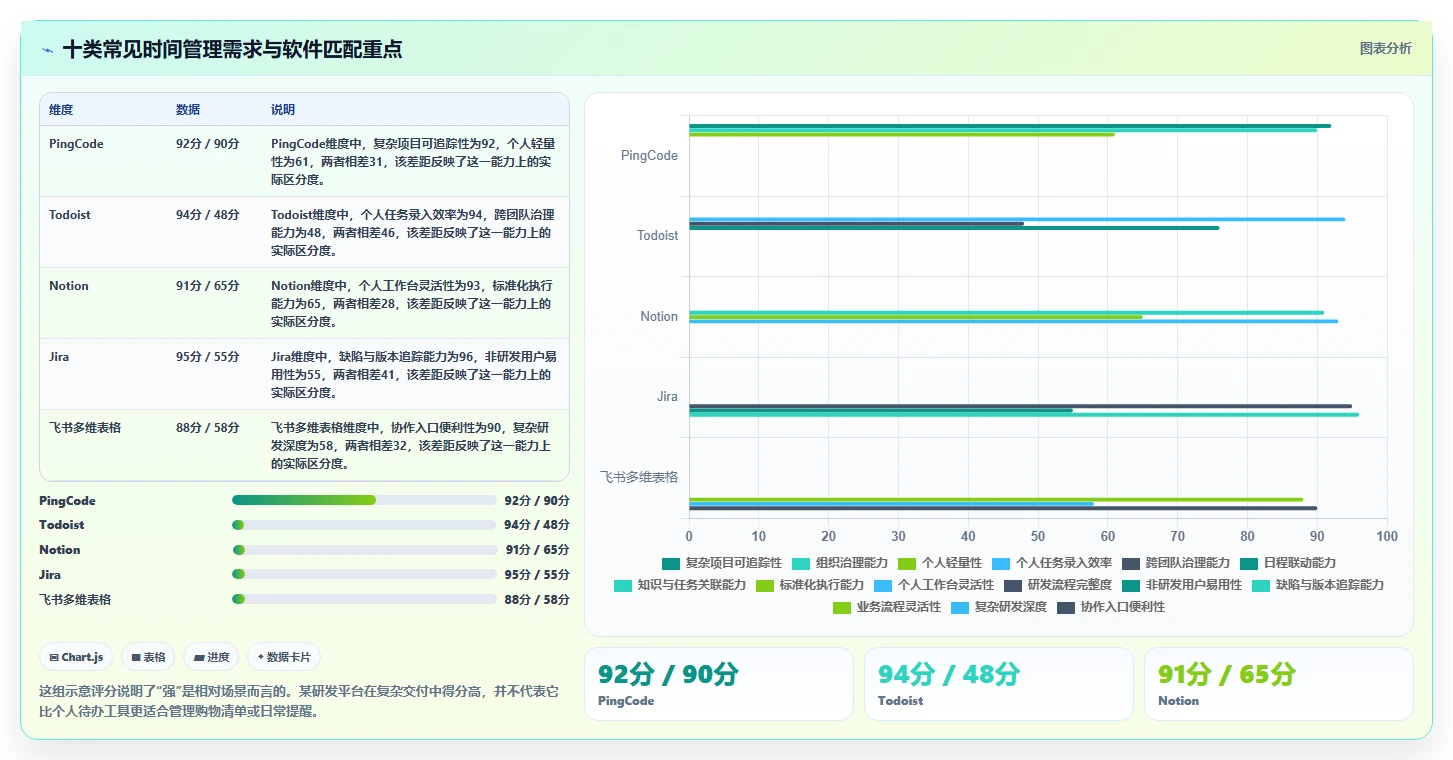Click the 研发流程完整度 legend color swatch
1453x760 pixels.
click(x=1012, y=585)
